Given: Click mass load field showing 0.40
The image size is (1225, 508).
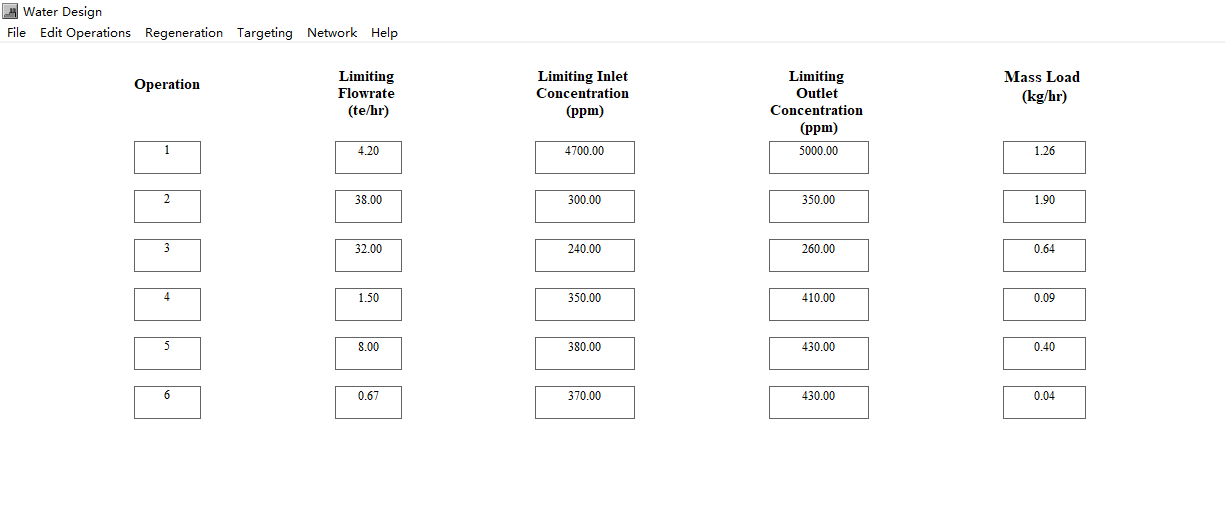Looking at the screenshot, I should [x=1044, y=353].
